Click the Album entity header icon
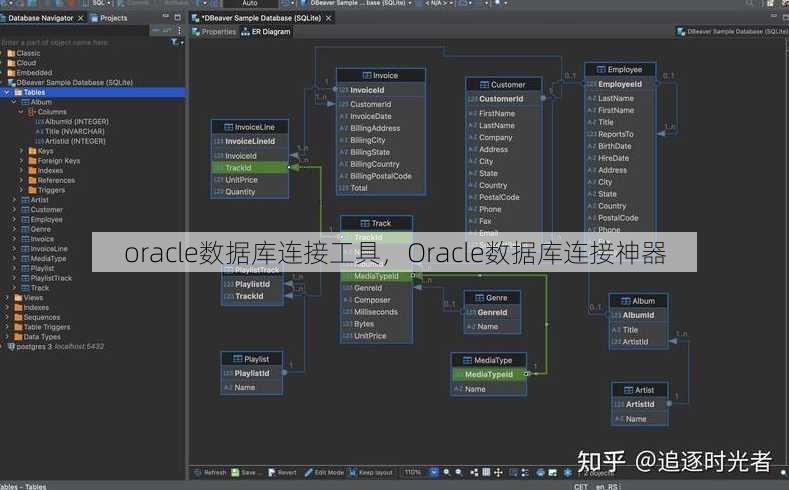Image resolution: width=789 pixels, height=490 pixels. 626,301
